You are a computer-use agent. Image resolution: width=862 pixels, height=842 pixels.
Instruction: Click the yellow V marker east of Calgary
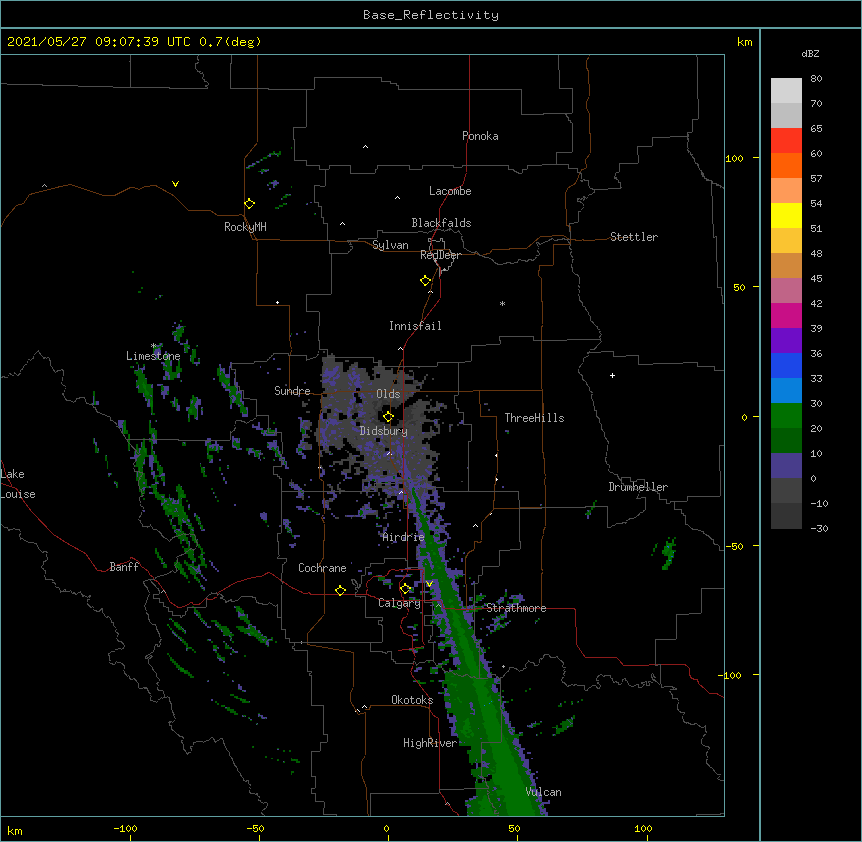pos(429,584)
